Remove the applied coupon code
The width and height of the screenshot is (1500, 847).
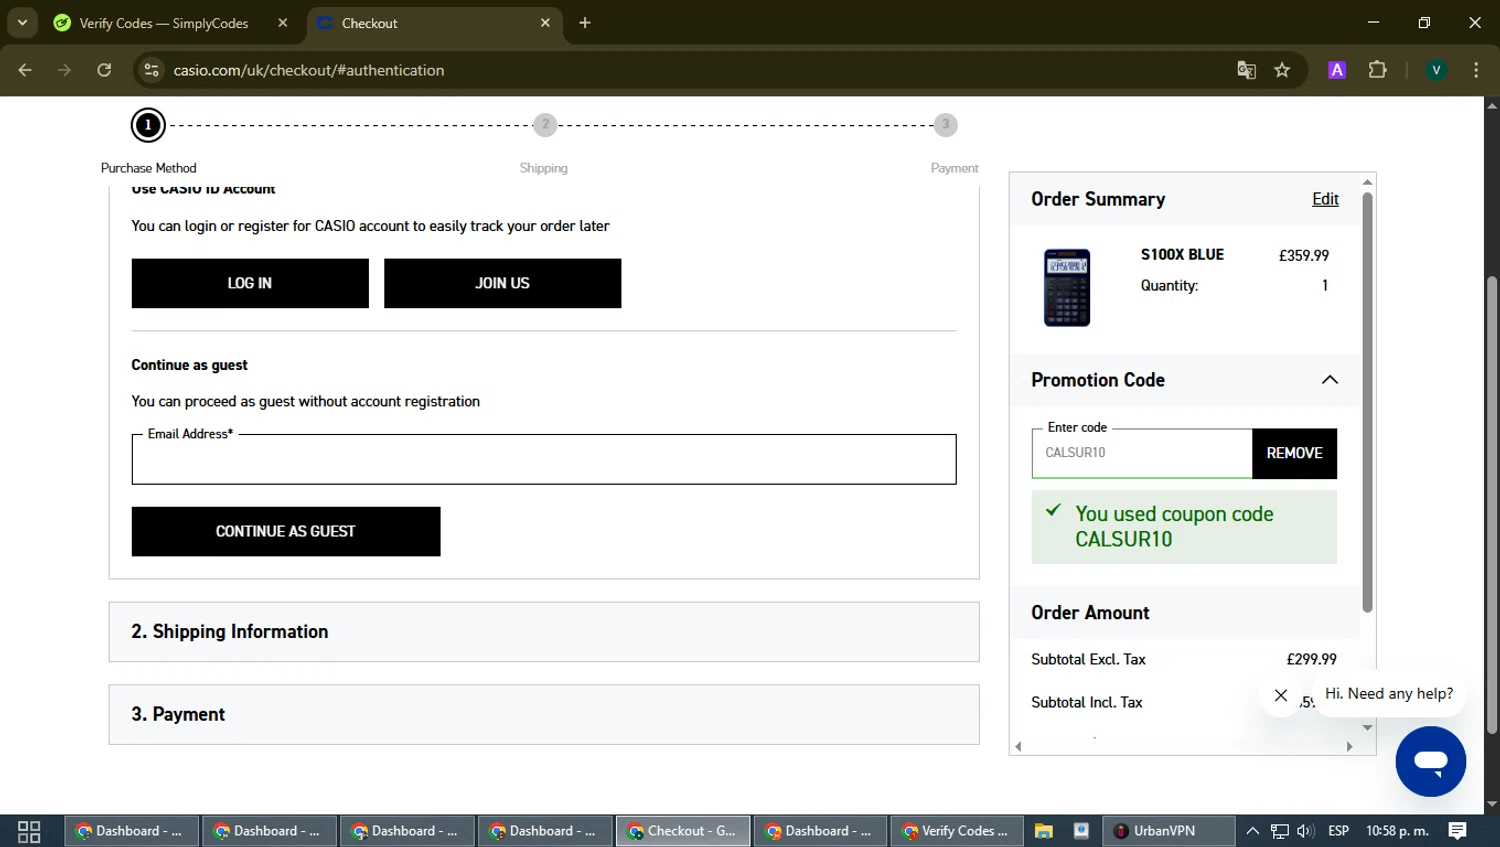(x=1294, y=453)
